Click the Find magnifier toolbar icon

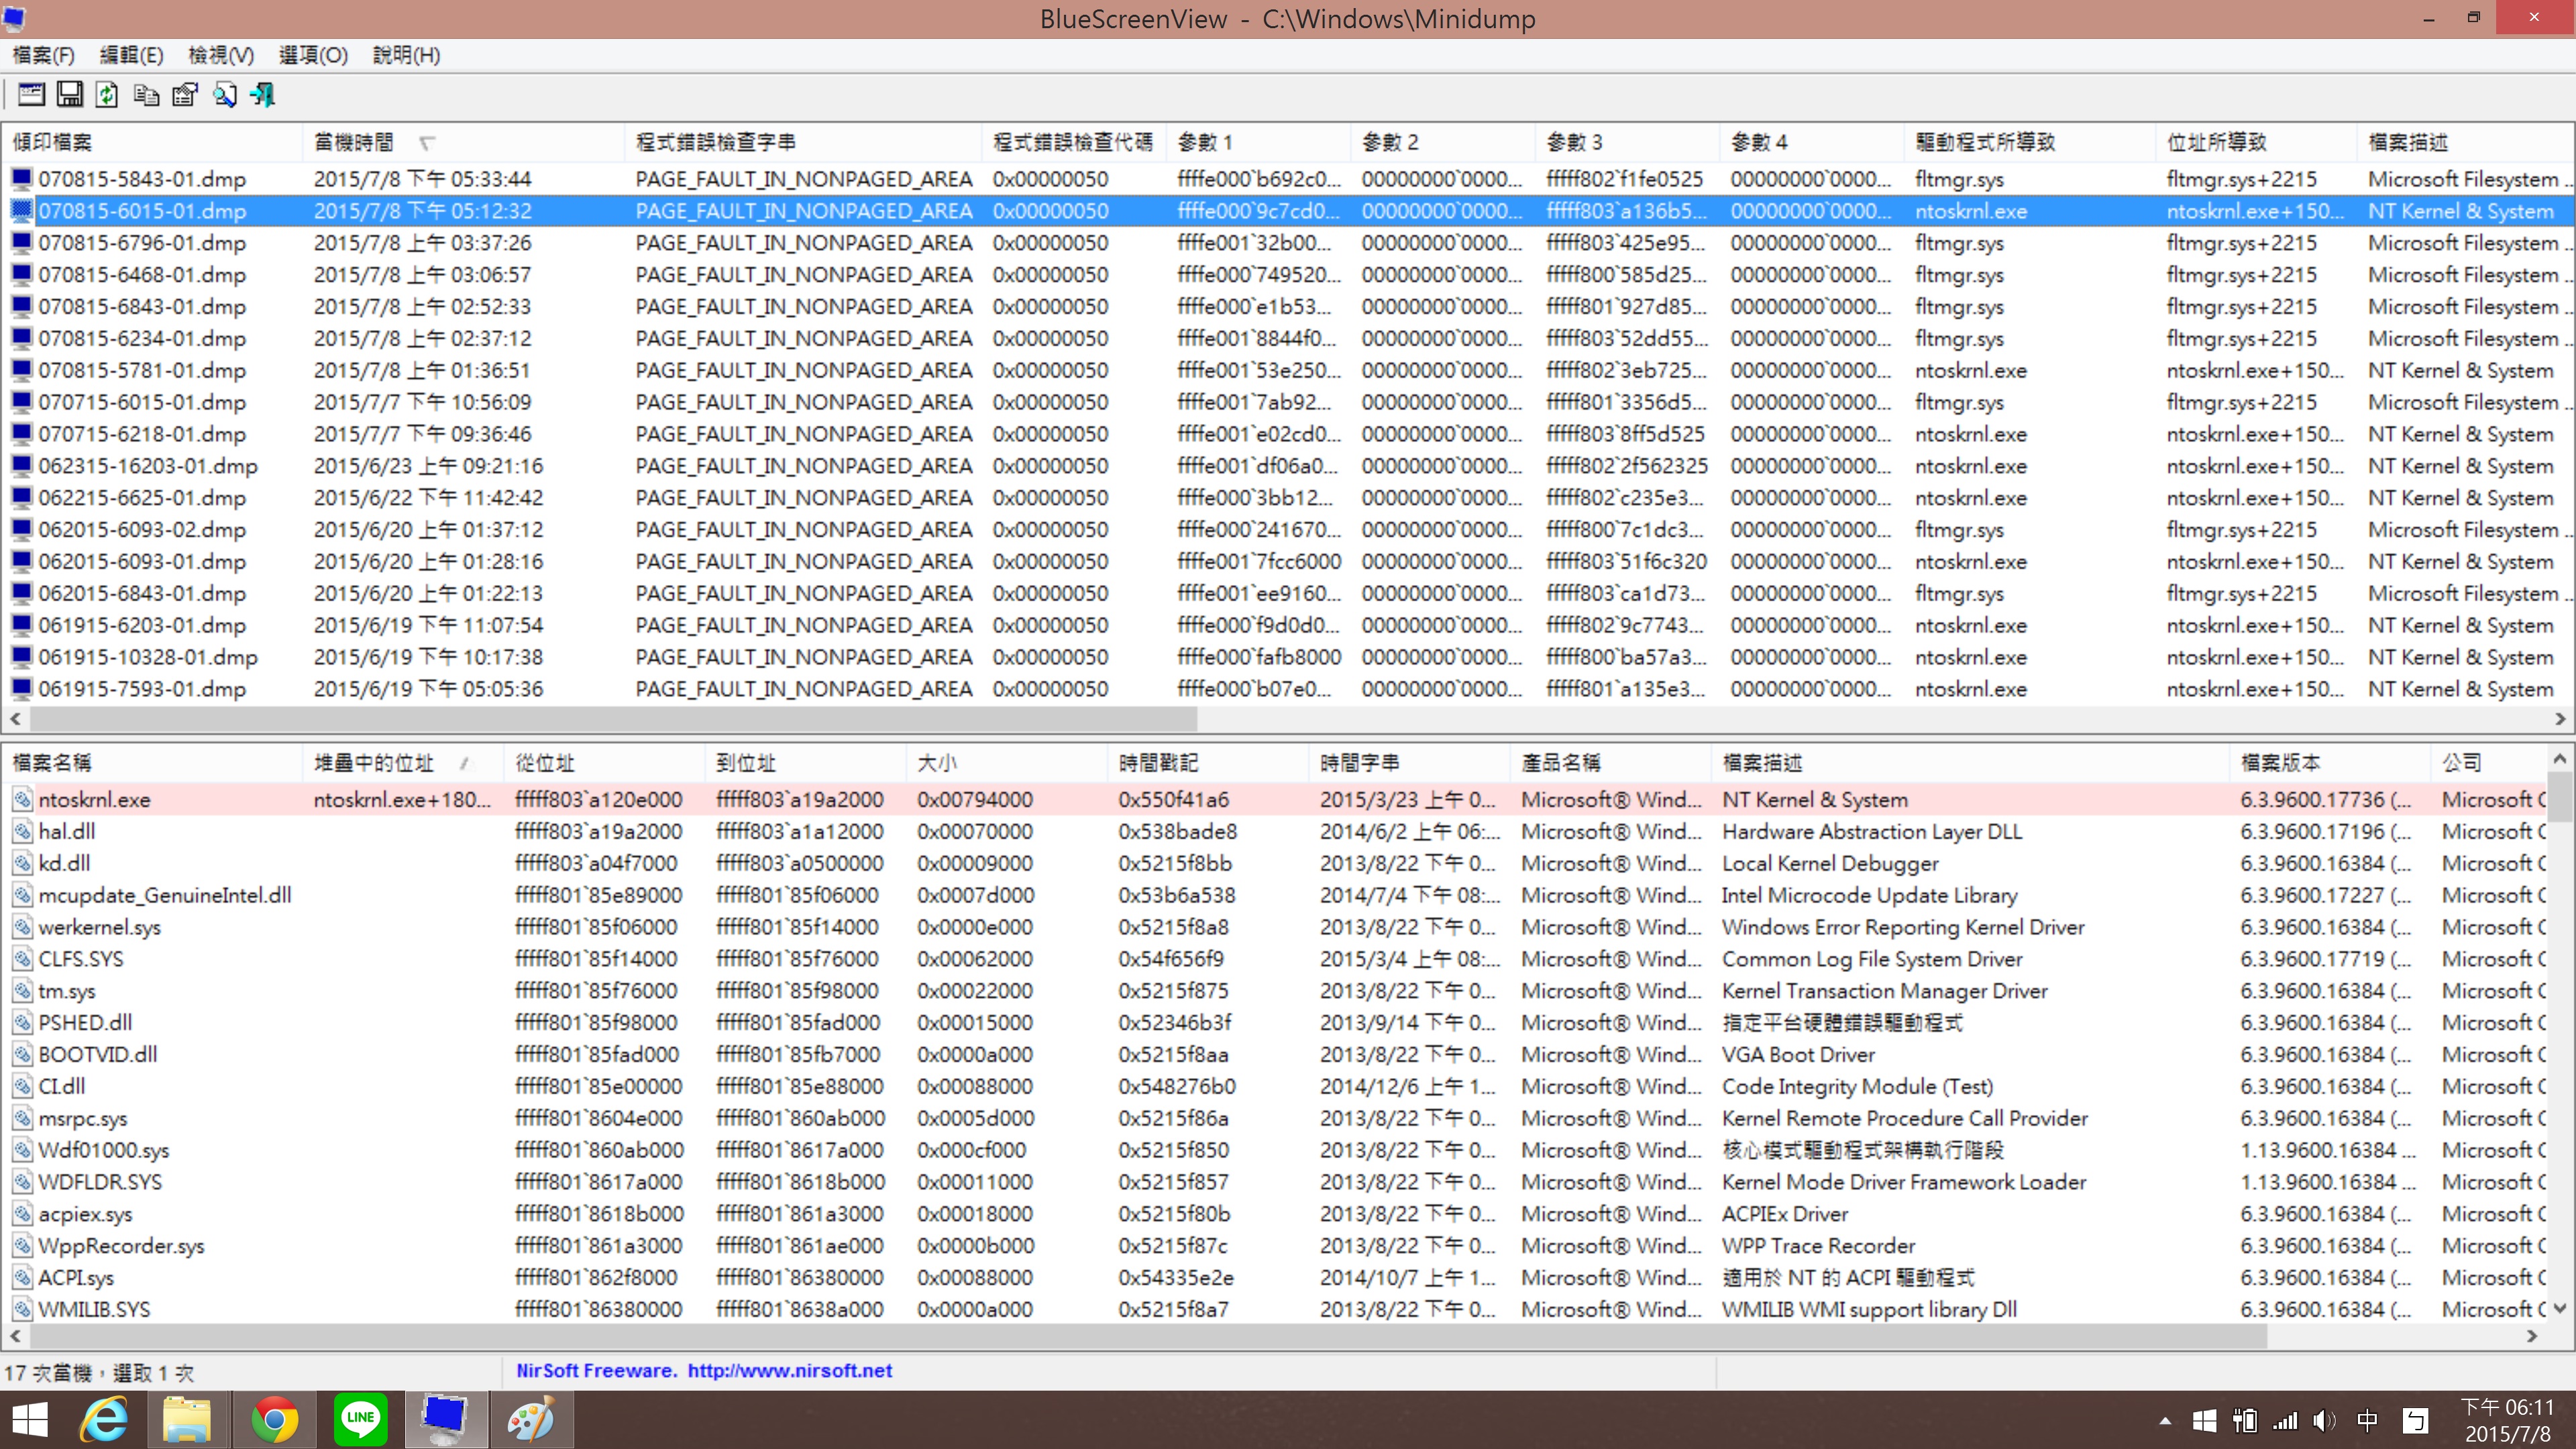[x=224, y=95]
